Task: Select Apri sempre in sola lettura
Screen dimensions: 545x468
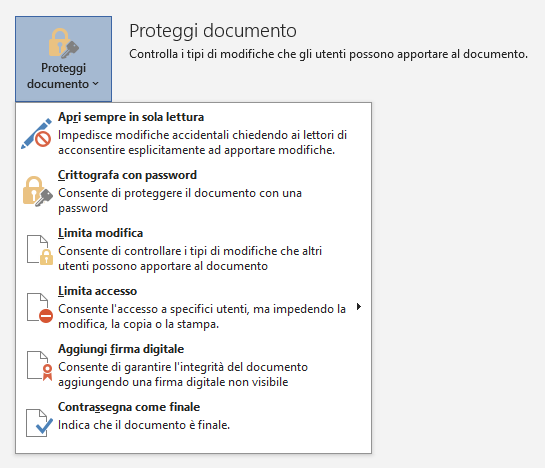Action: (x=131, y=117)
